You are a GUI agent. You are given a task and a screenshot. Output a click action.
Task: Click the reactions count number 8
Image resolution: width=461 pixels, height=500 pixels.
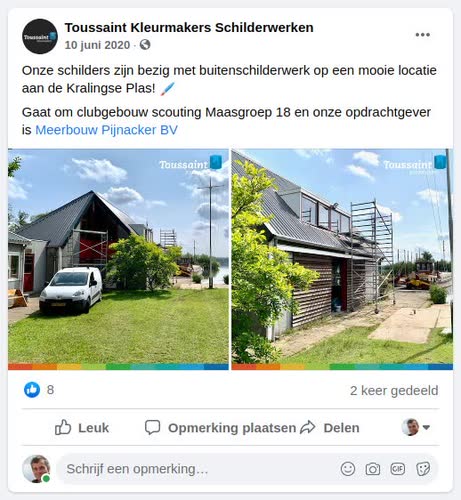pyautogui.click(x=50, y=390)
